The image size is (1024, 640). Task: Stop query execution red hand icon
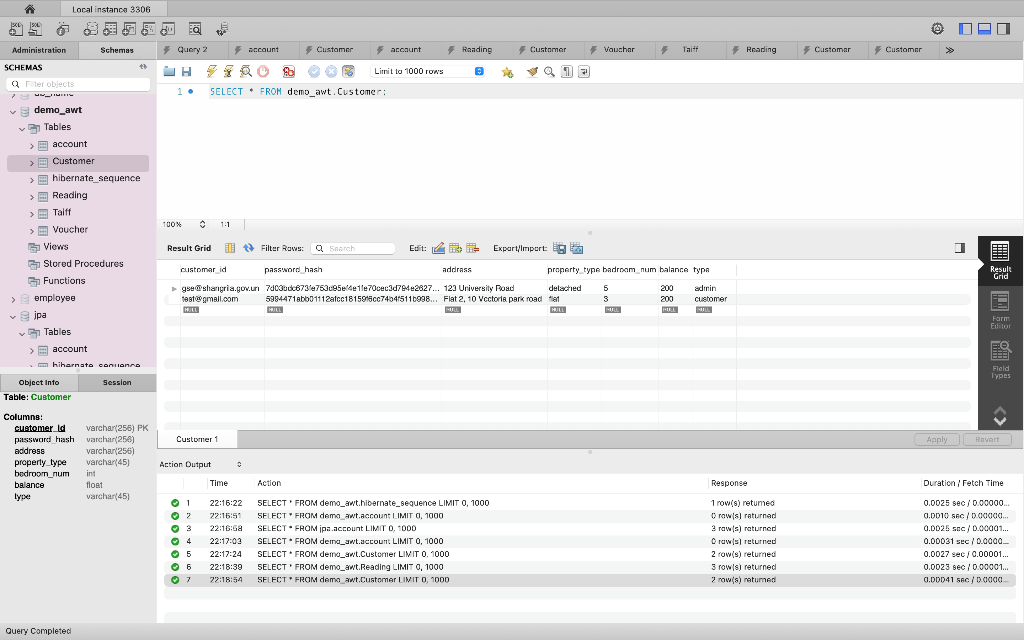coord(263,71)
